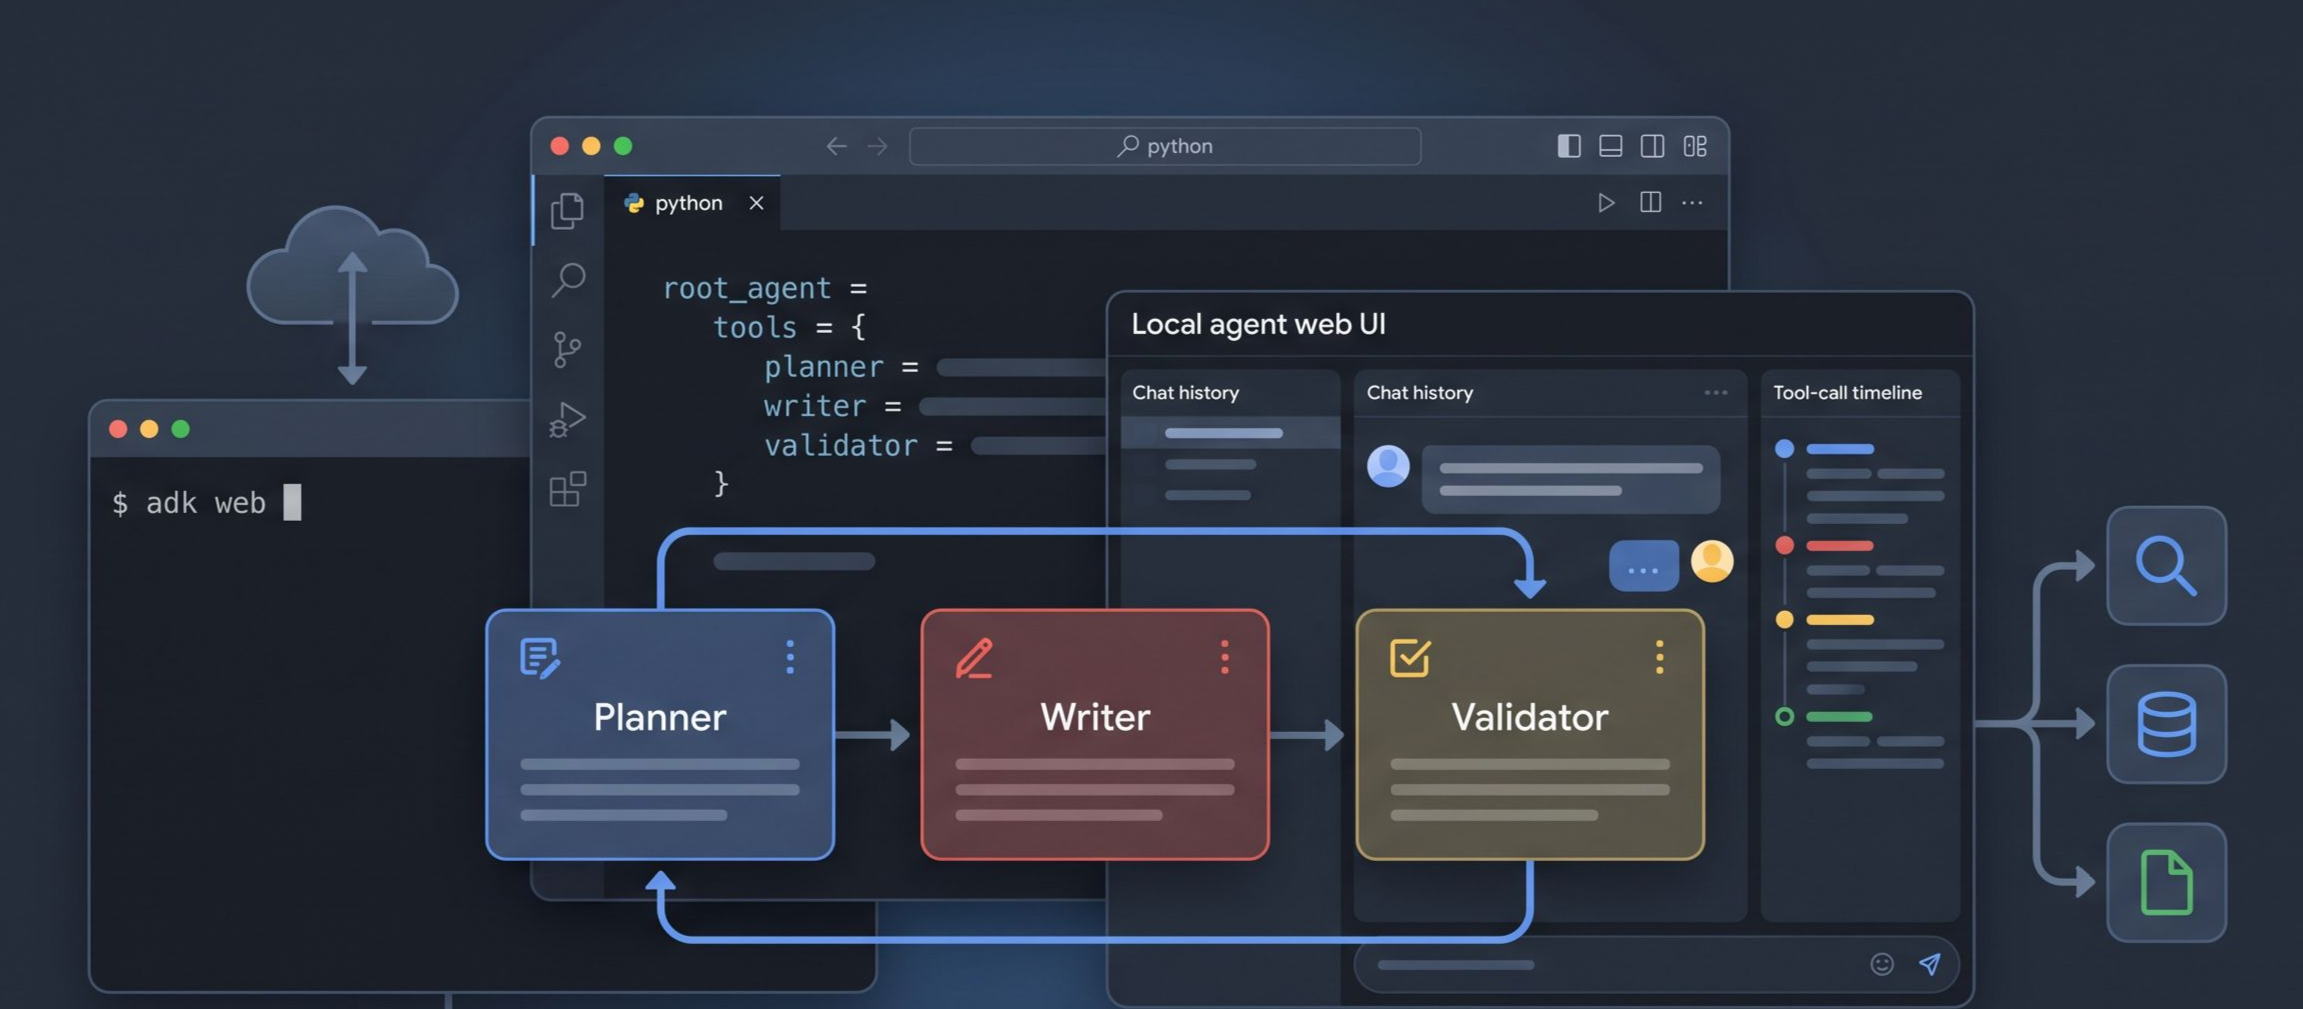
Task: Click the send paper-plane icon in chat
Action: coord(1930,963)
